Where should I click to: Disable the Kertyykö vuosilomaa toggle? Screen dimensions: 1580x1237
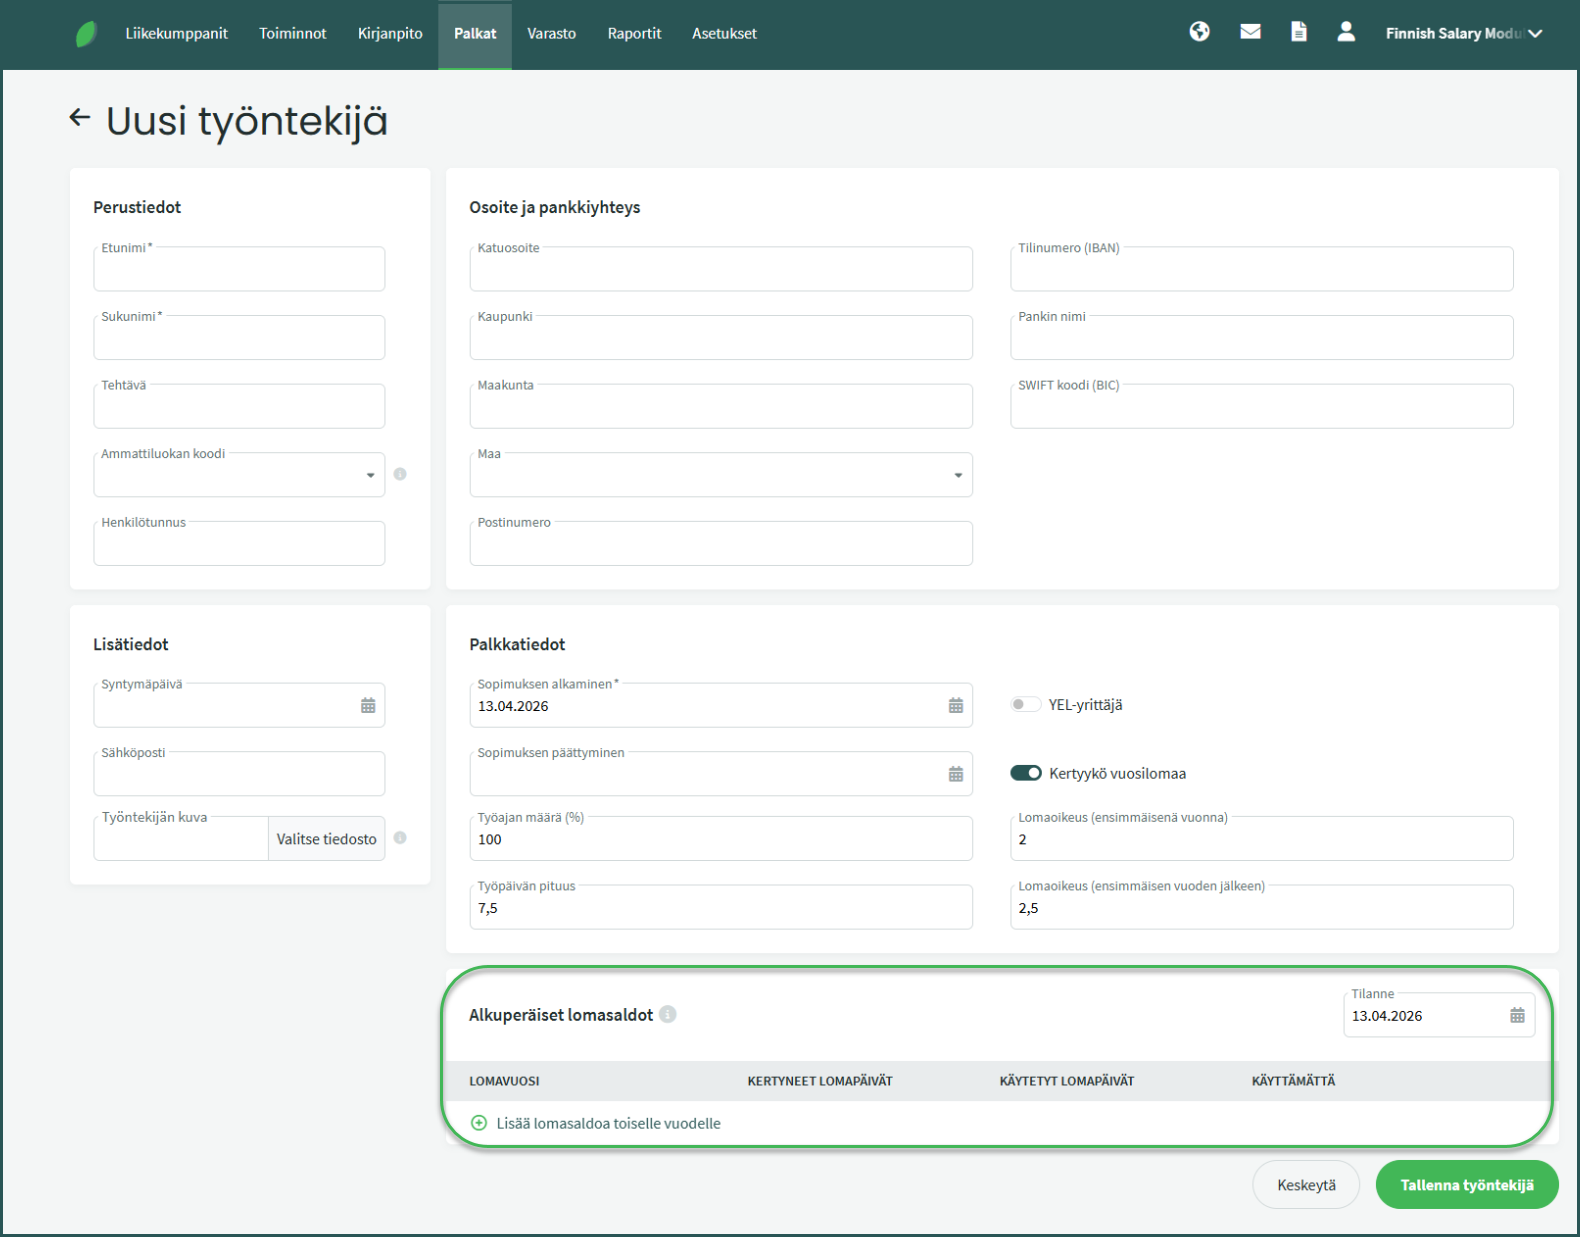click(1025, 773)
